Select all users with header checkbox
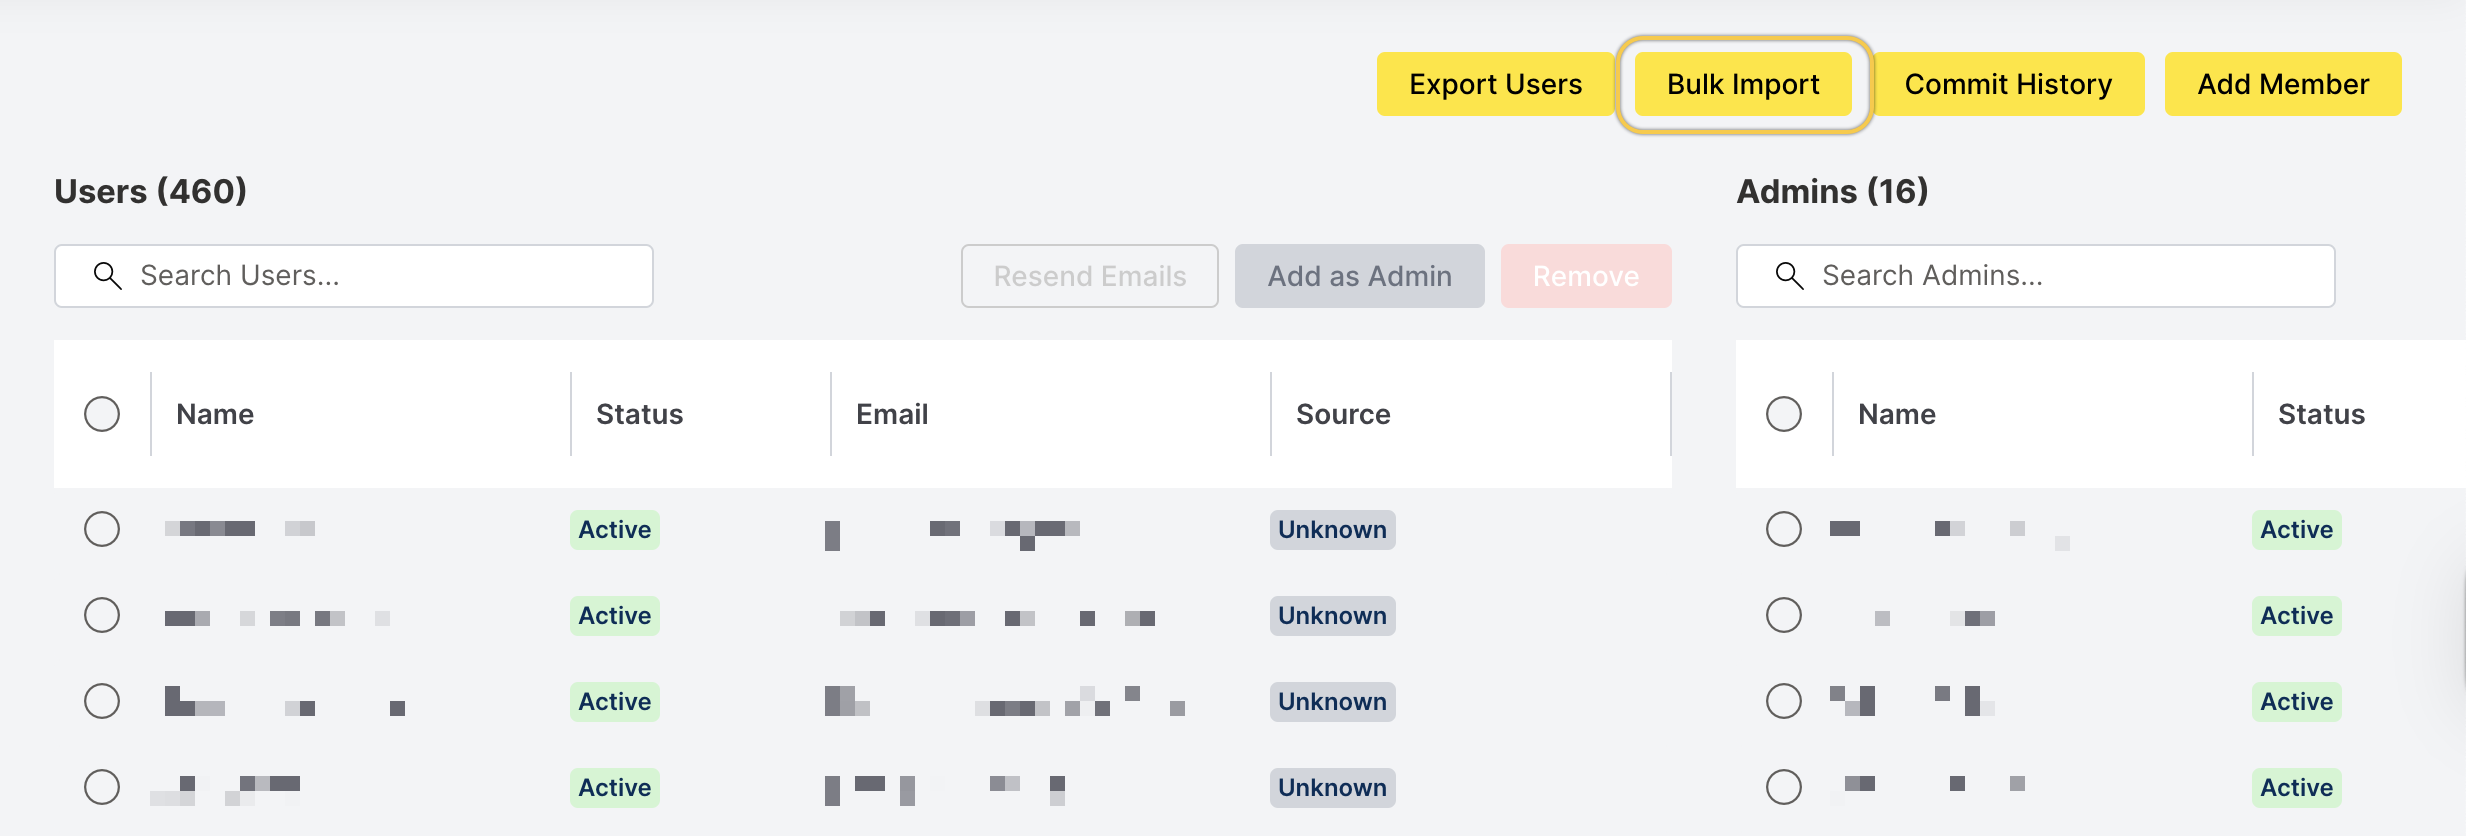 click(102, 414)
